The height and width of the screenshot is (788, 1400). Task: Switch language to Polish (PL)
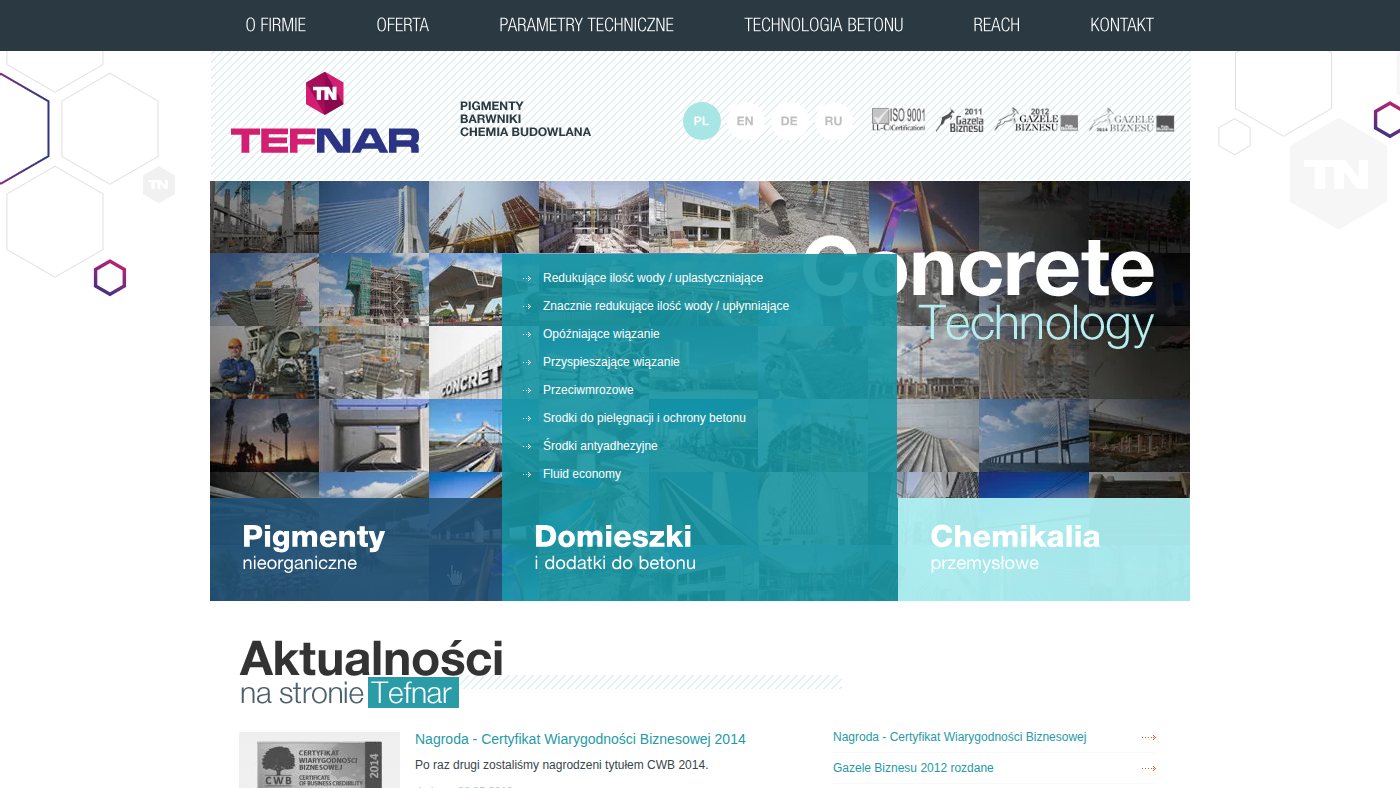pos(701,121)
